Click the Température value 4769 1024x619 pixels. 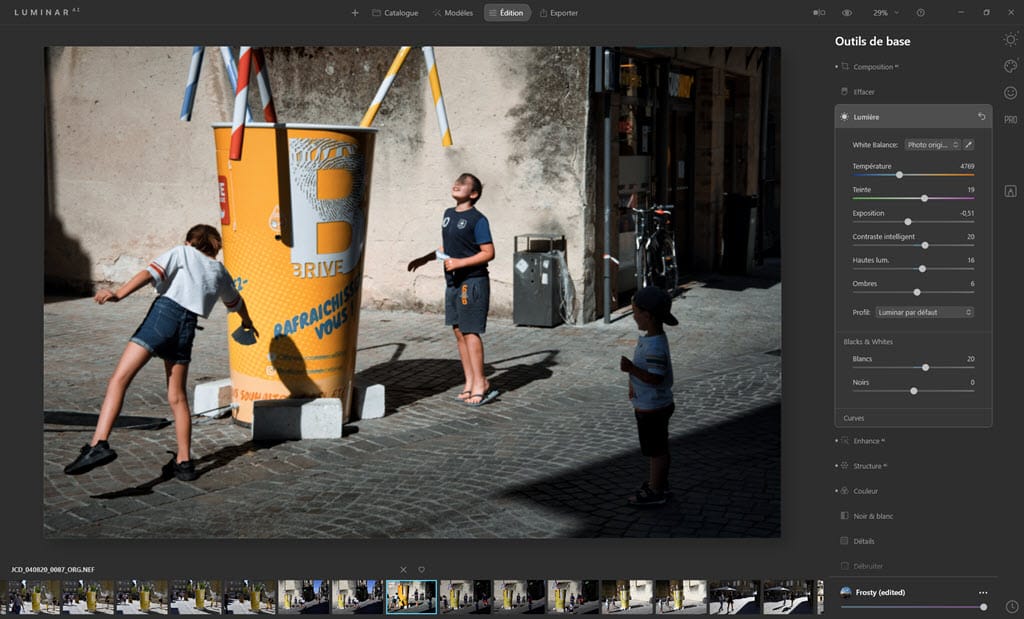(967, 167)
